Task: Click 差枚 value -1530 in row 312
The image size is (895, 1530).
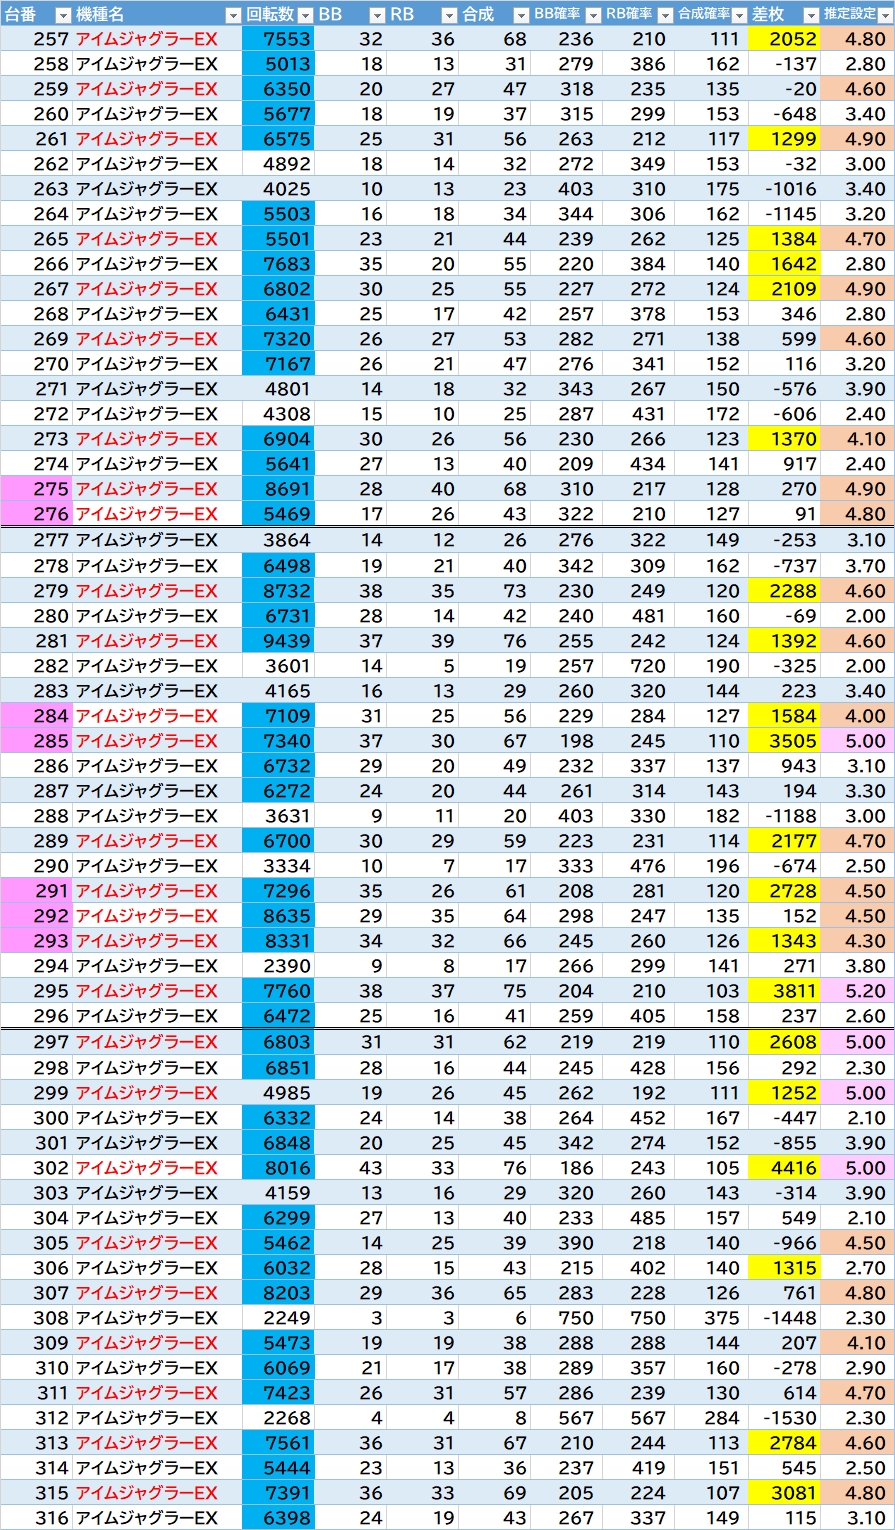Action: tap(783, 1418)
